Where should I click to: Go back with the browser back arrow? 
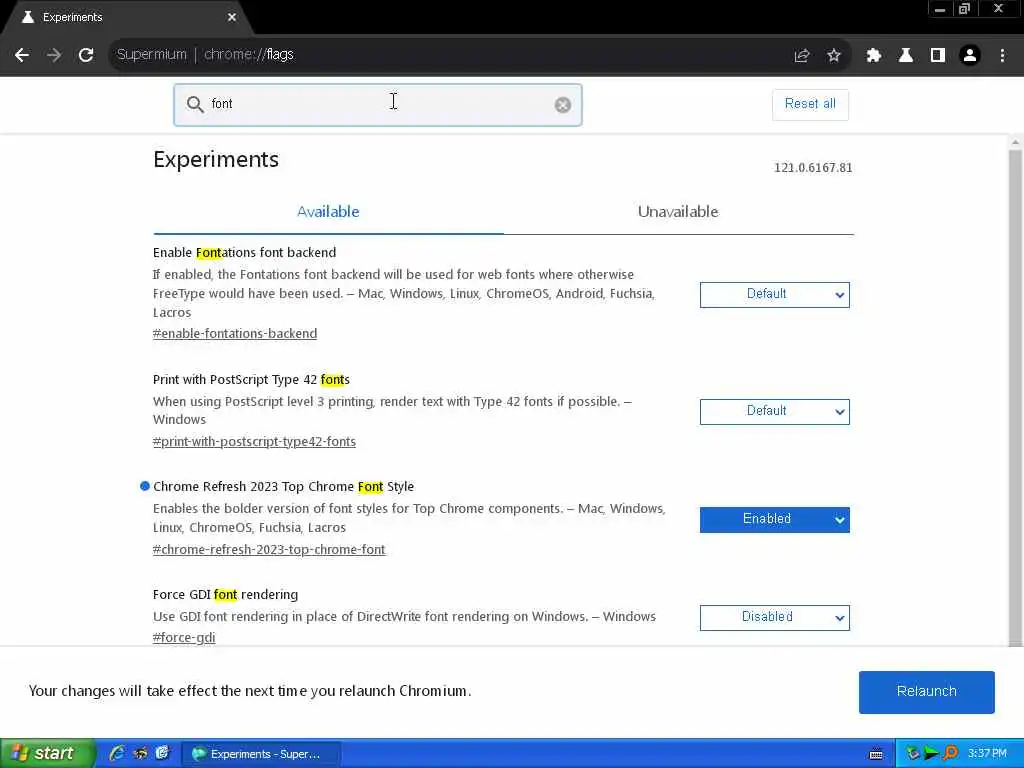(22, 55)
